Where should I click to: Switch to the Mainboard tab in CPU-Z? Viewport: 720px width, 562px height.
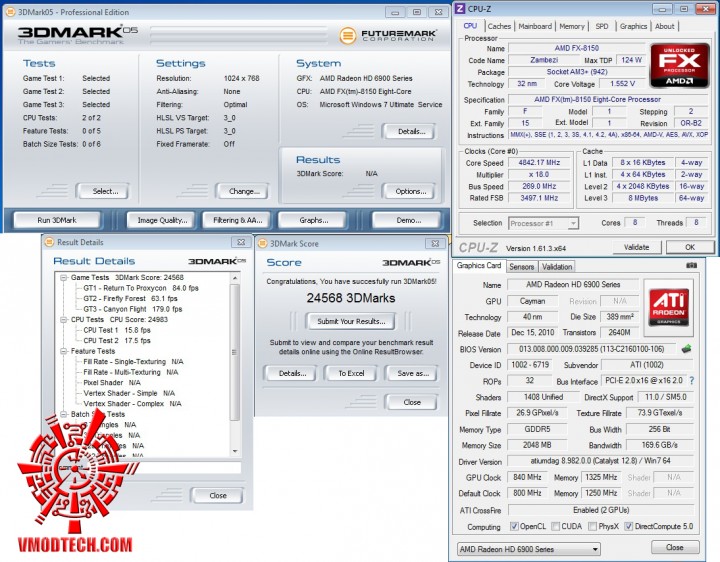coord(535,26)
